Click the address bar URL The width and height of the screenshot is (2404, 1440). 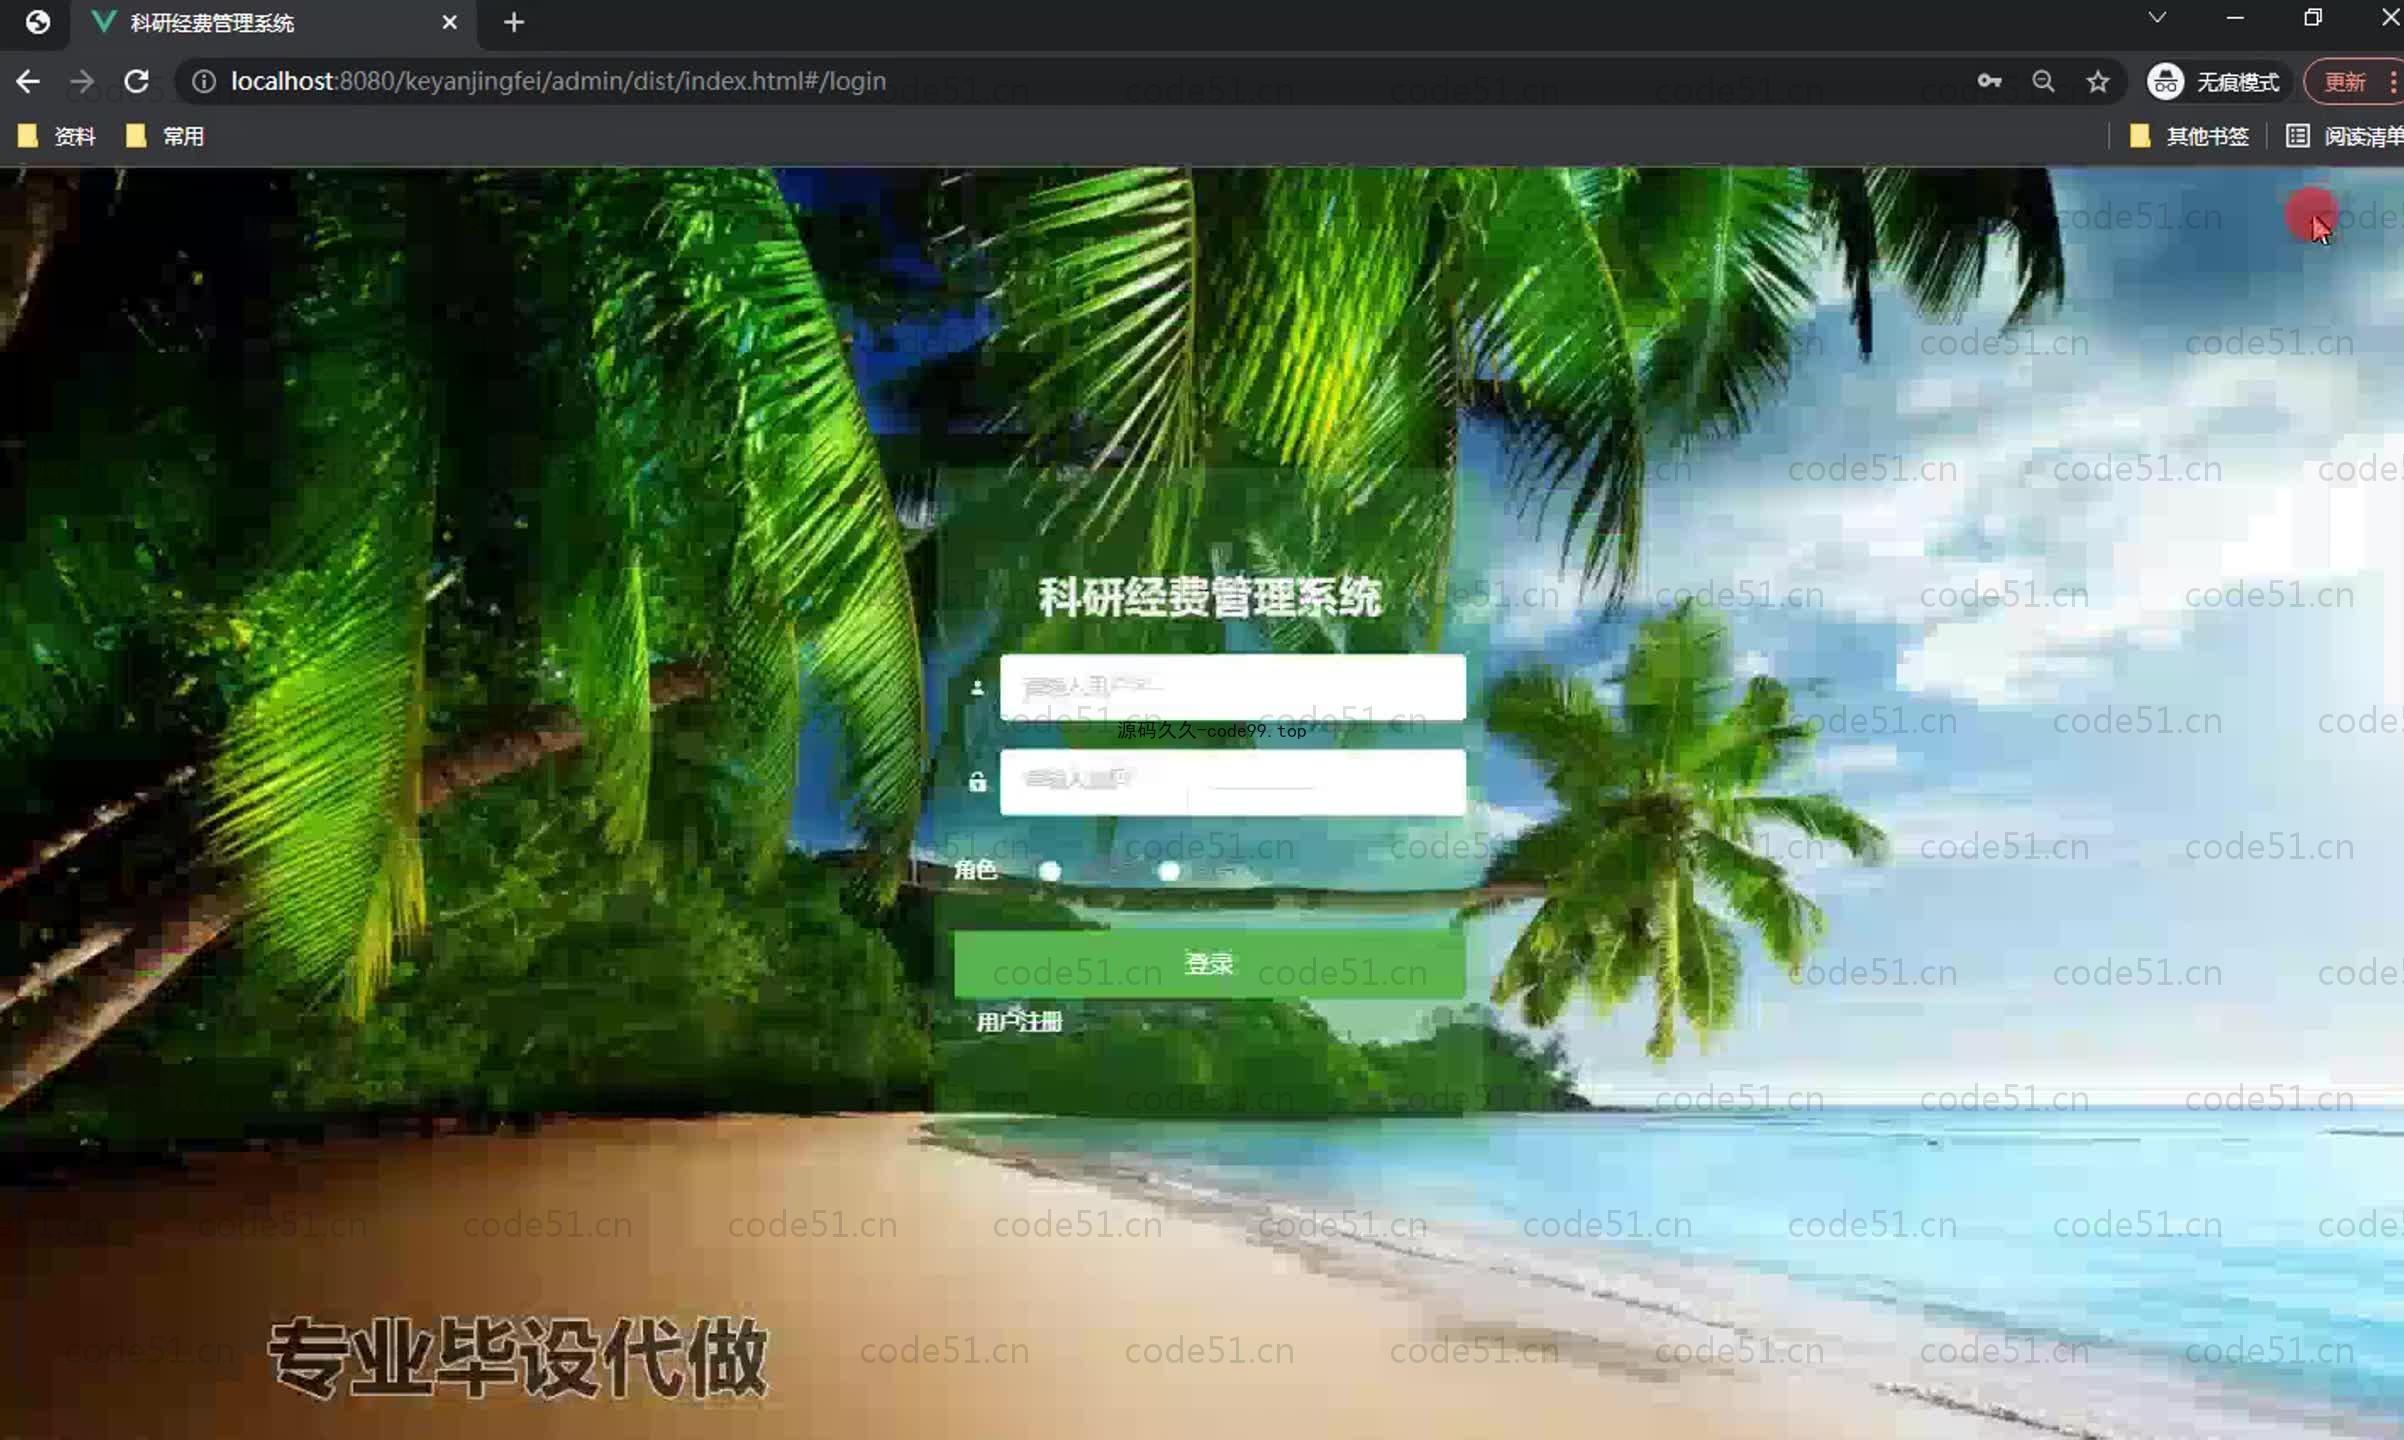pyautogui.click(x=558, y=81)
